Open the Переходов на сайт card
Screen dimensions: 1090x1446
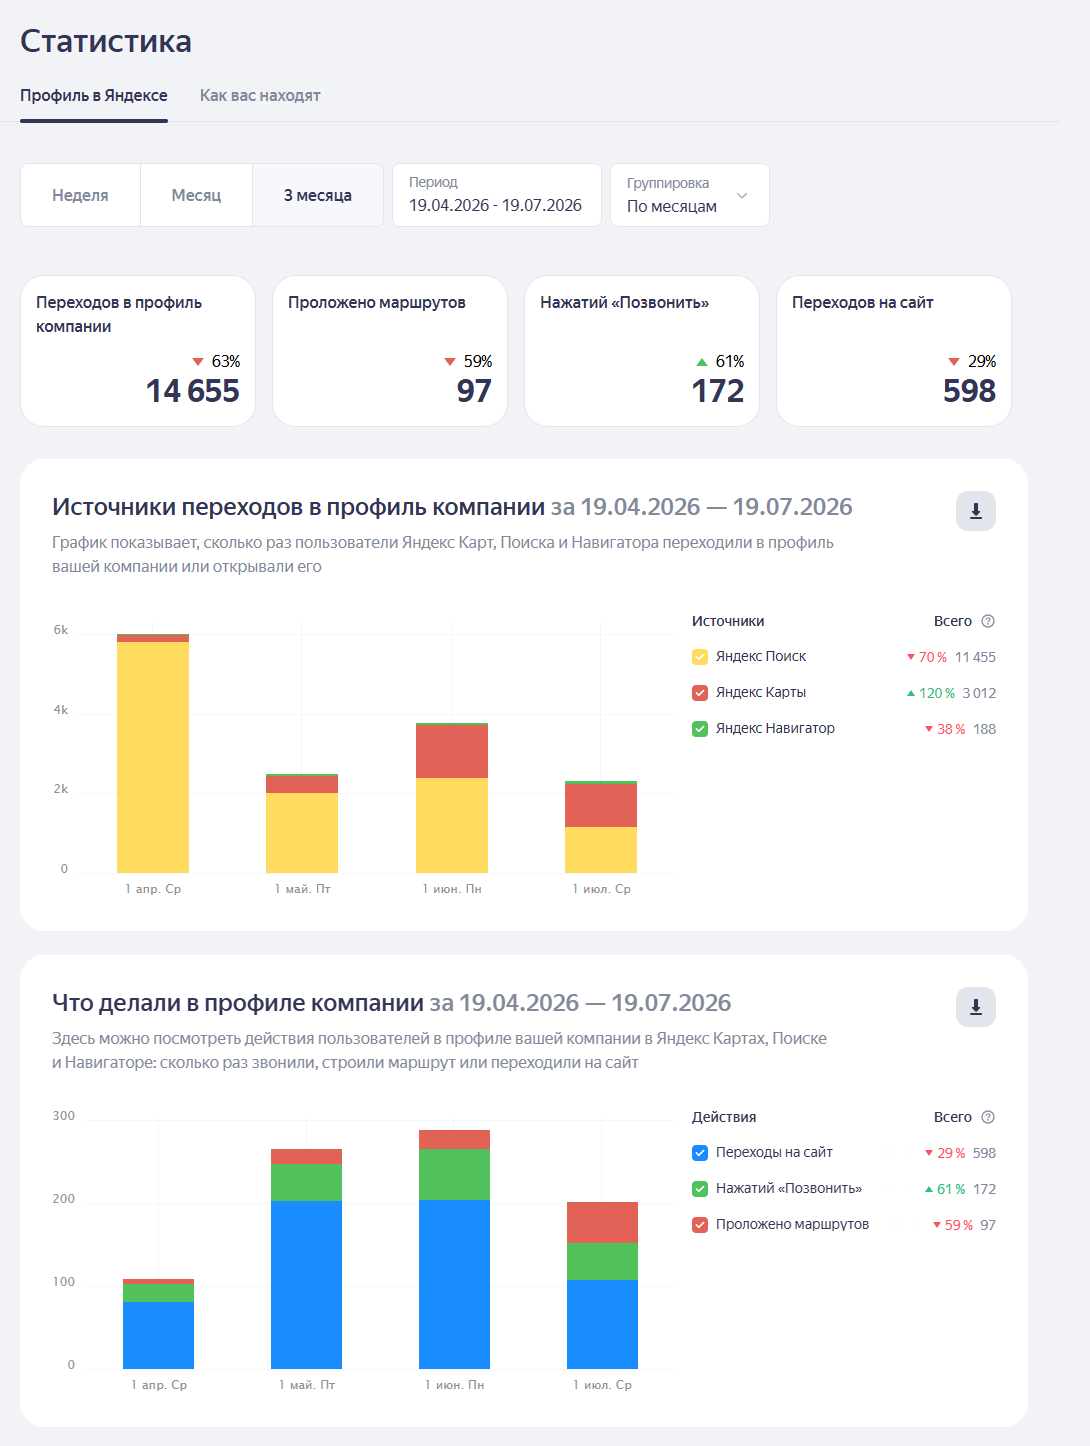[x=894, y=351]
